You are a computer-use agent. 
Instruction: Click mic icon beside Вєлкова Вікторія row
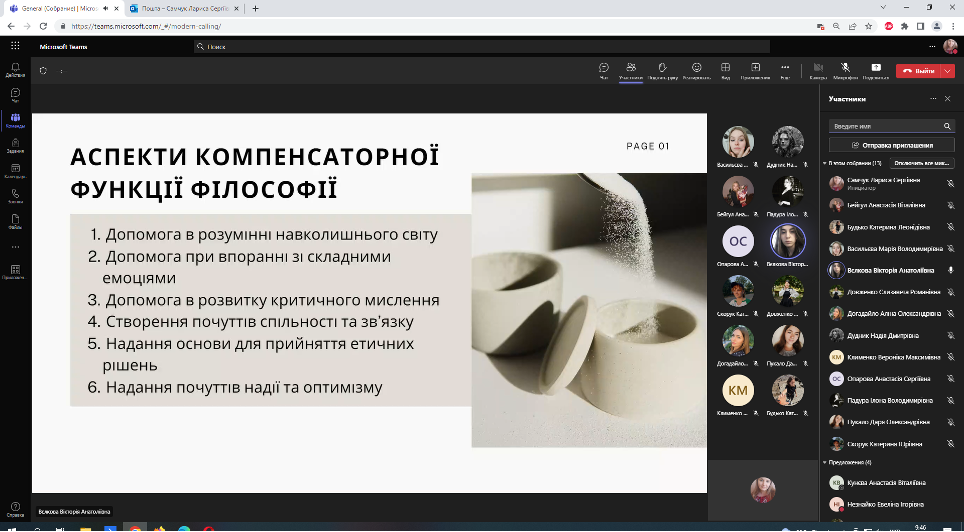[x=950, y=271]
